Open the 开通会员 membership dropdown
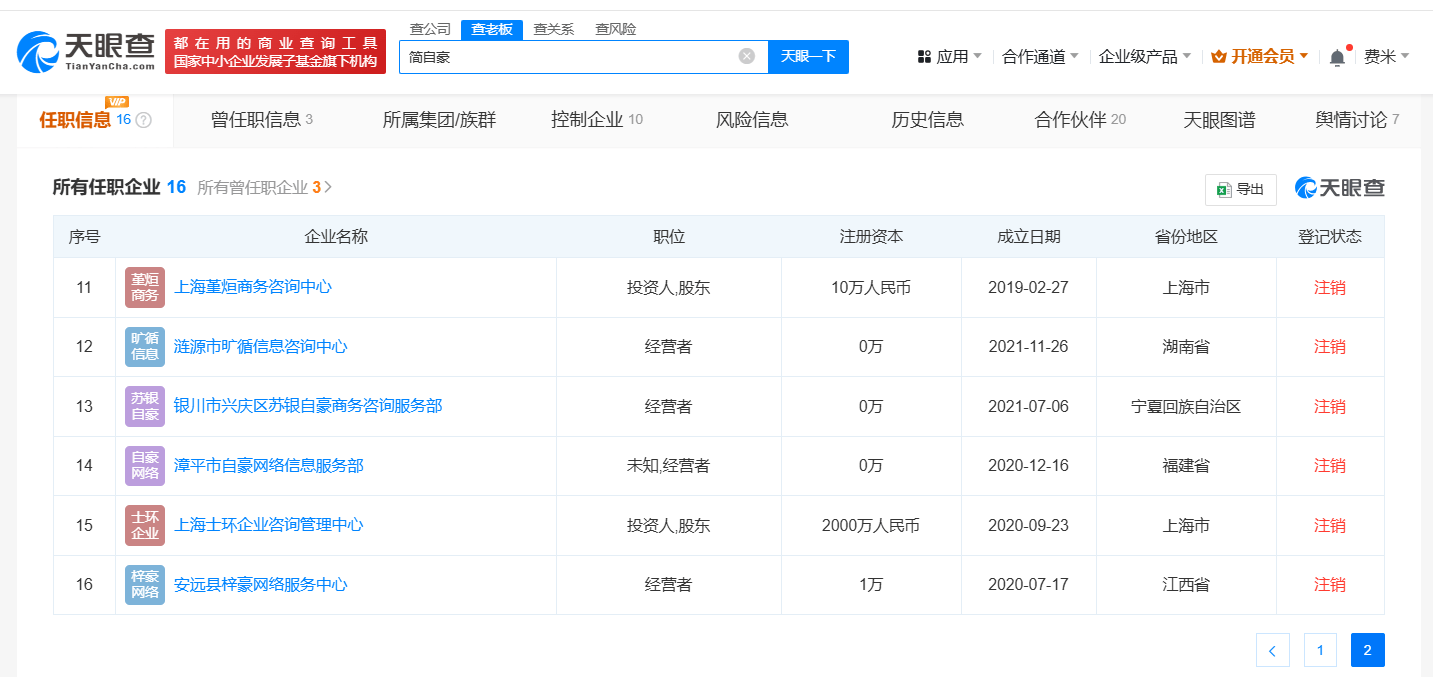The height and width of the screenshot is (677, 1433). (1259, 57)
